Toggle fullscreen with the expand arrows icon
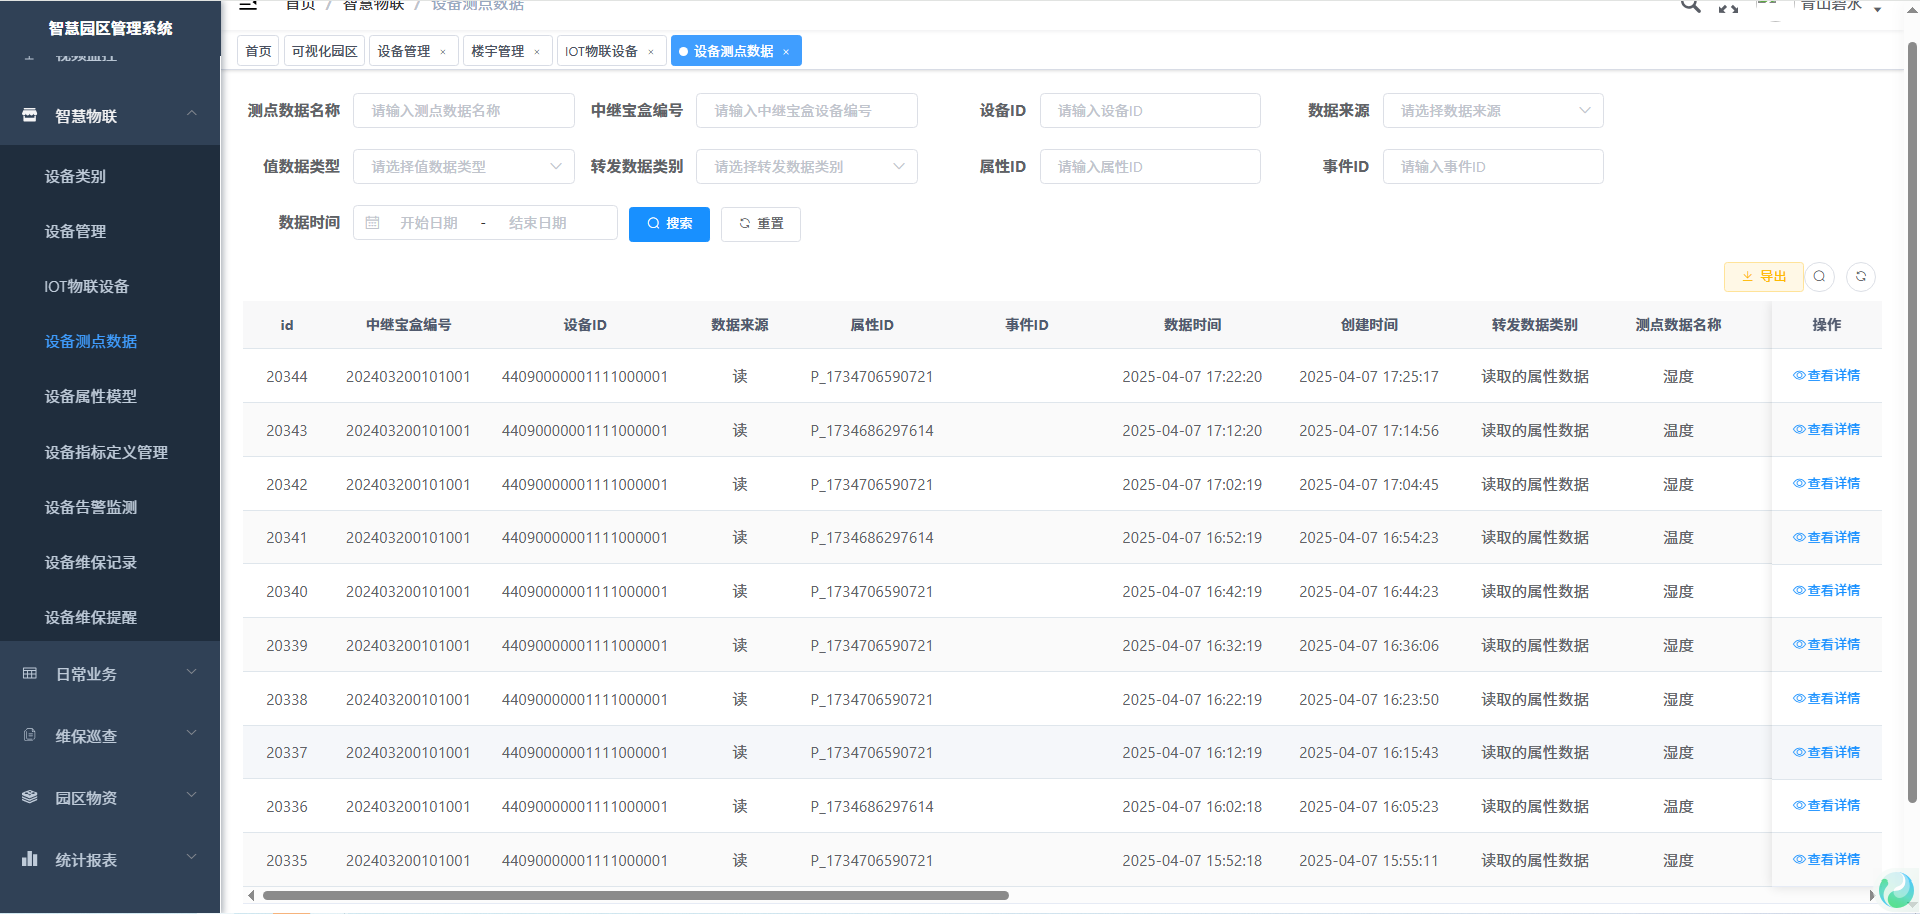 pyautogui.click(x=1728, y=7)
